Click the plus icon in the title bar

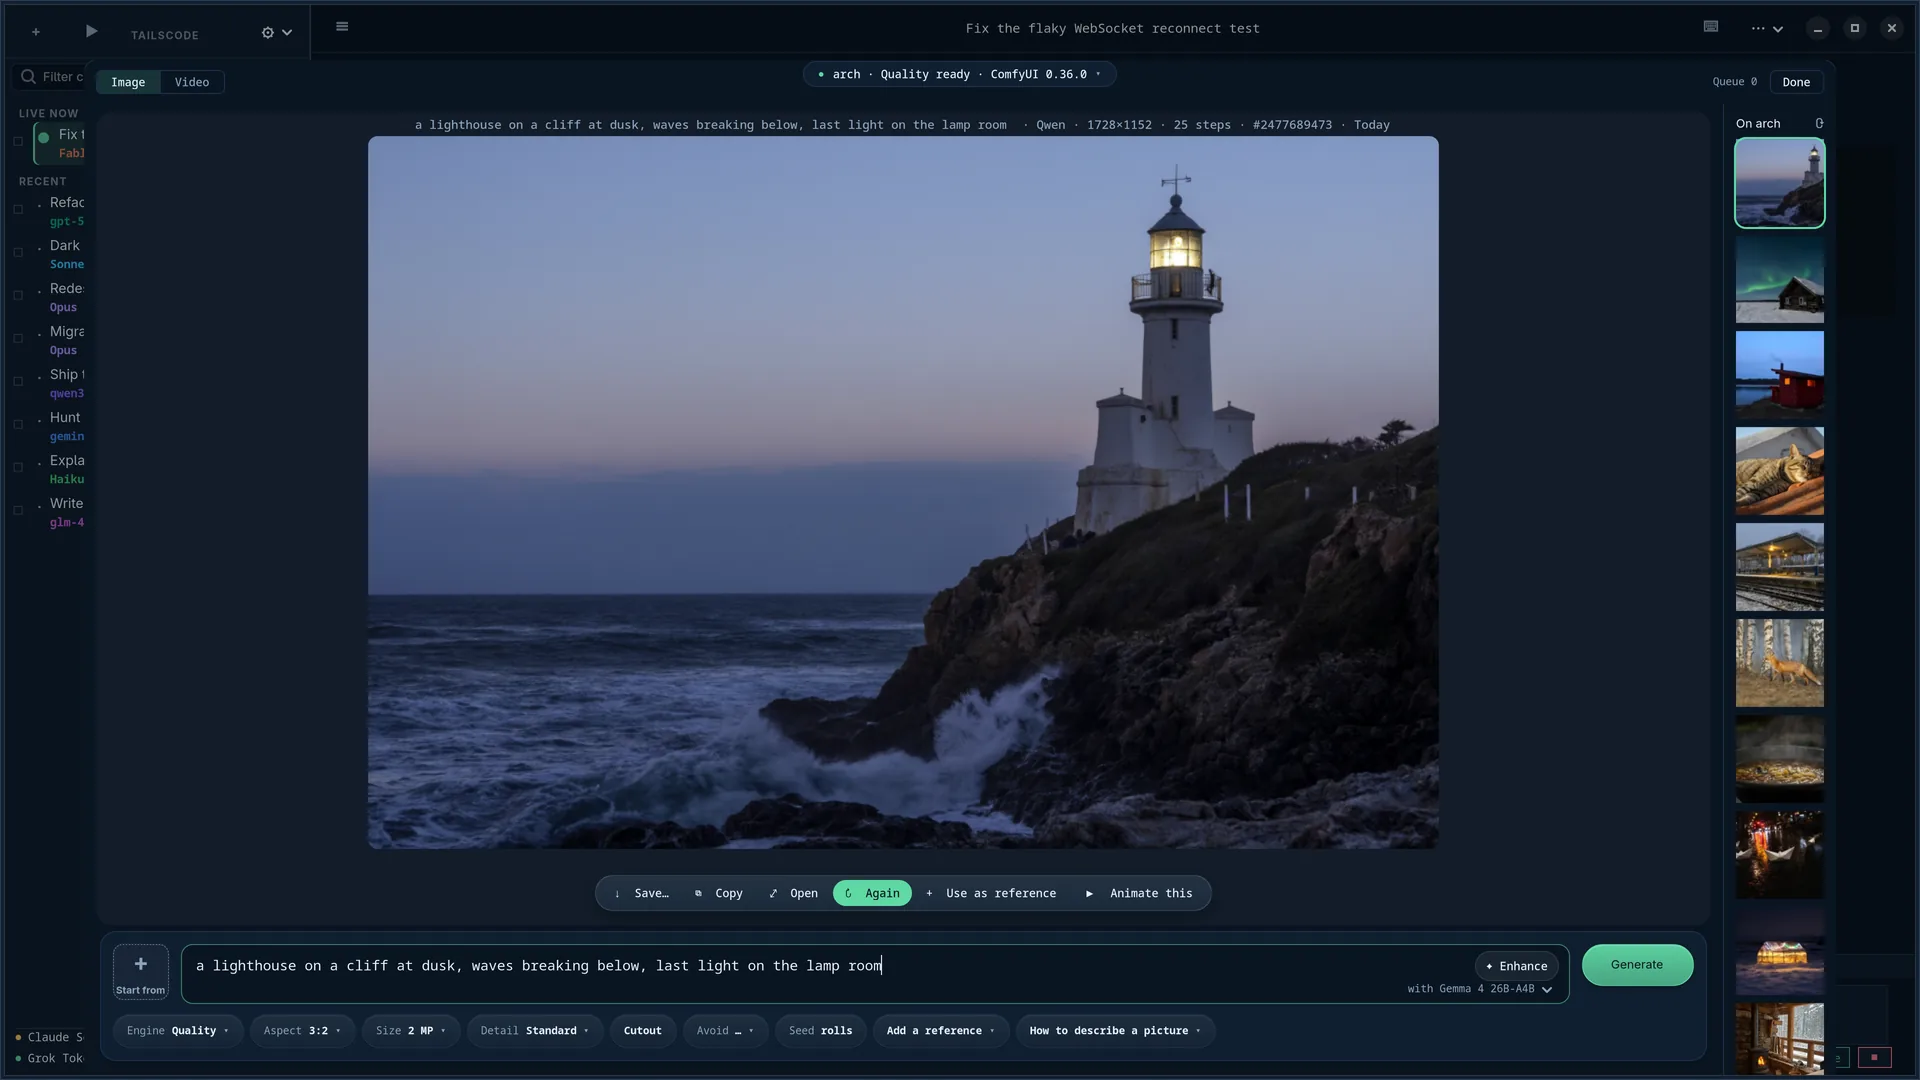pyautogui.click(x=36, y=32)
